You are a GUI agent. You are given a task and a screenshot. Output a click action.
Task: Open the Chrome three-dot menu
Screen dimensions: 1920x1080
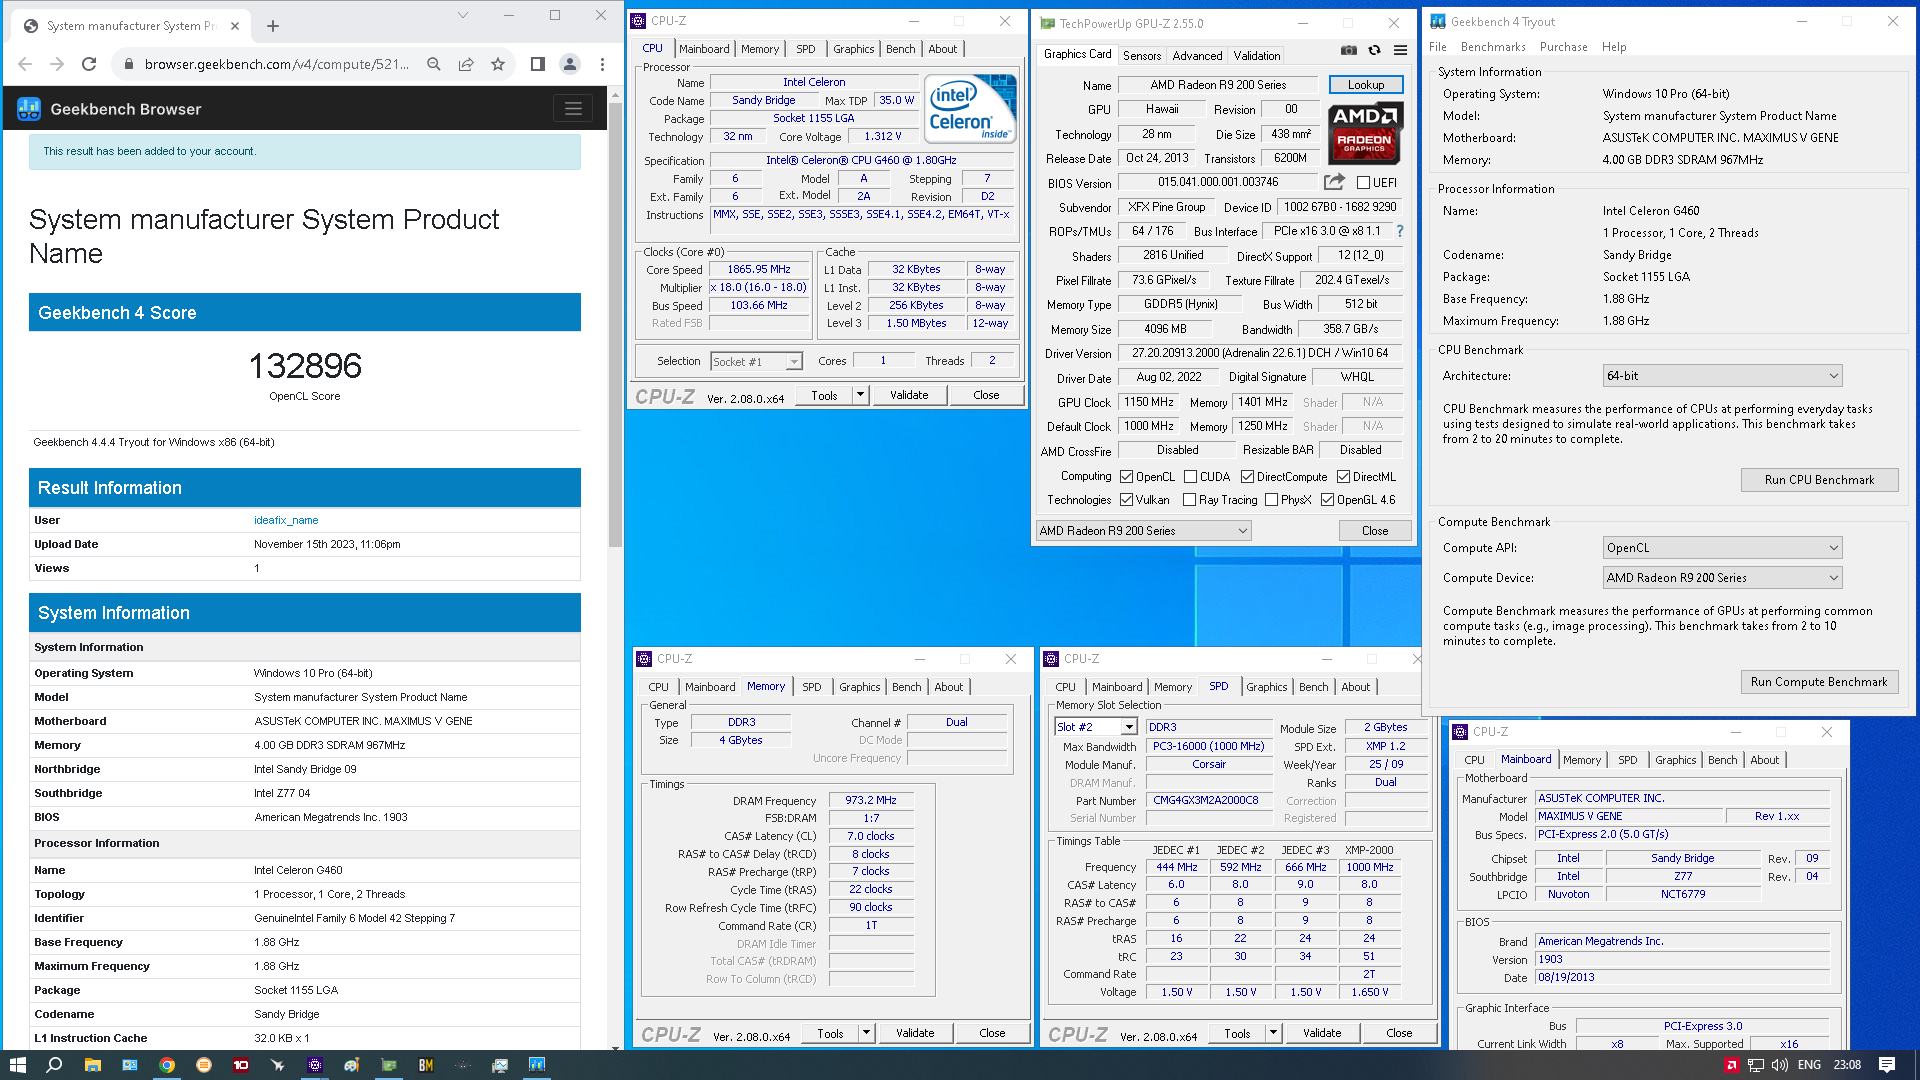[x=602, y=64]
